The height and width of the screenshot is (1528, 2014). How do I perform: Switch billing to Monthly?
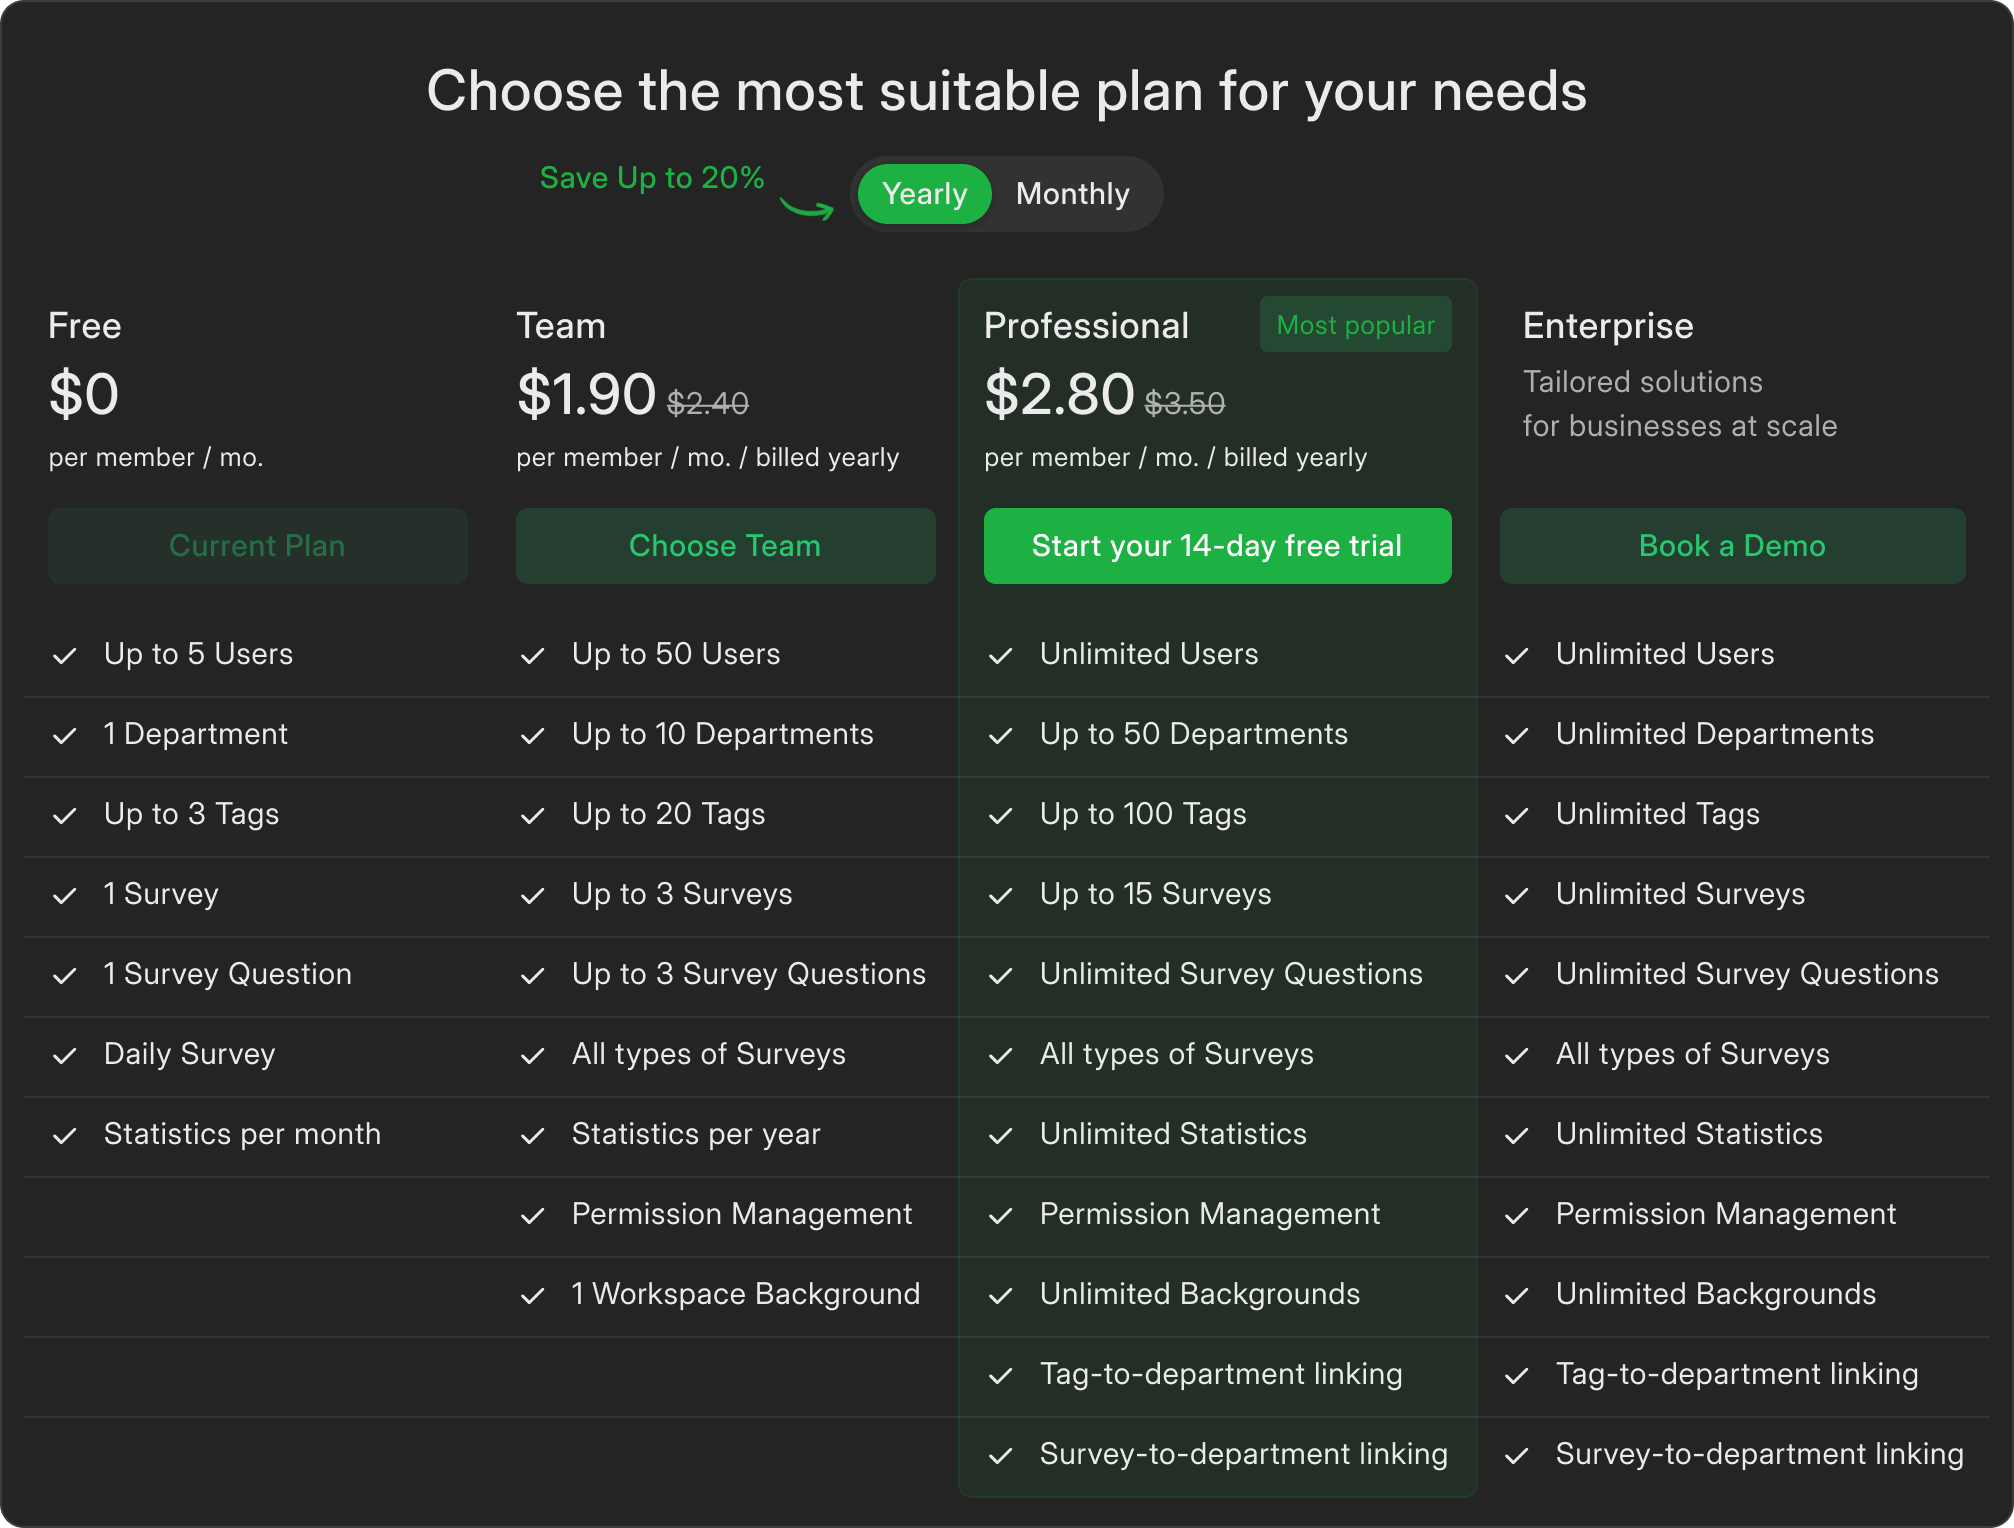(1072, 194)
